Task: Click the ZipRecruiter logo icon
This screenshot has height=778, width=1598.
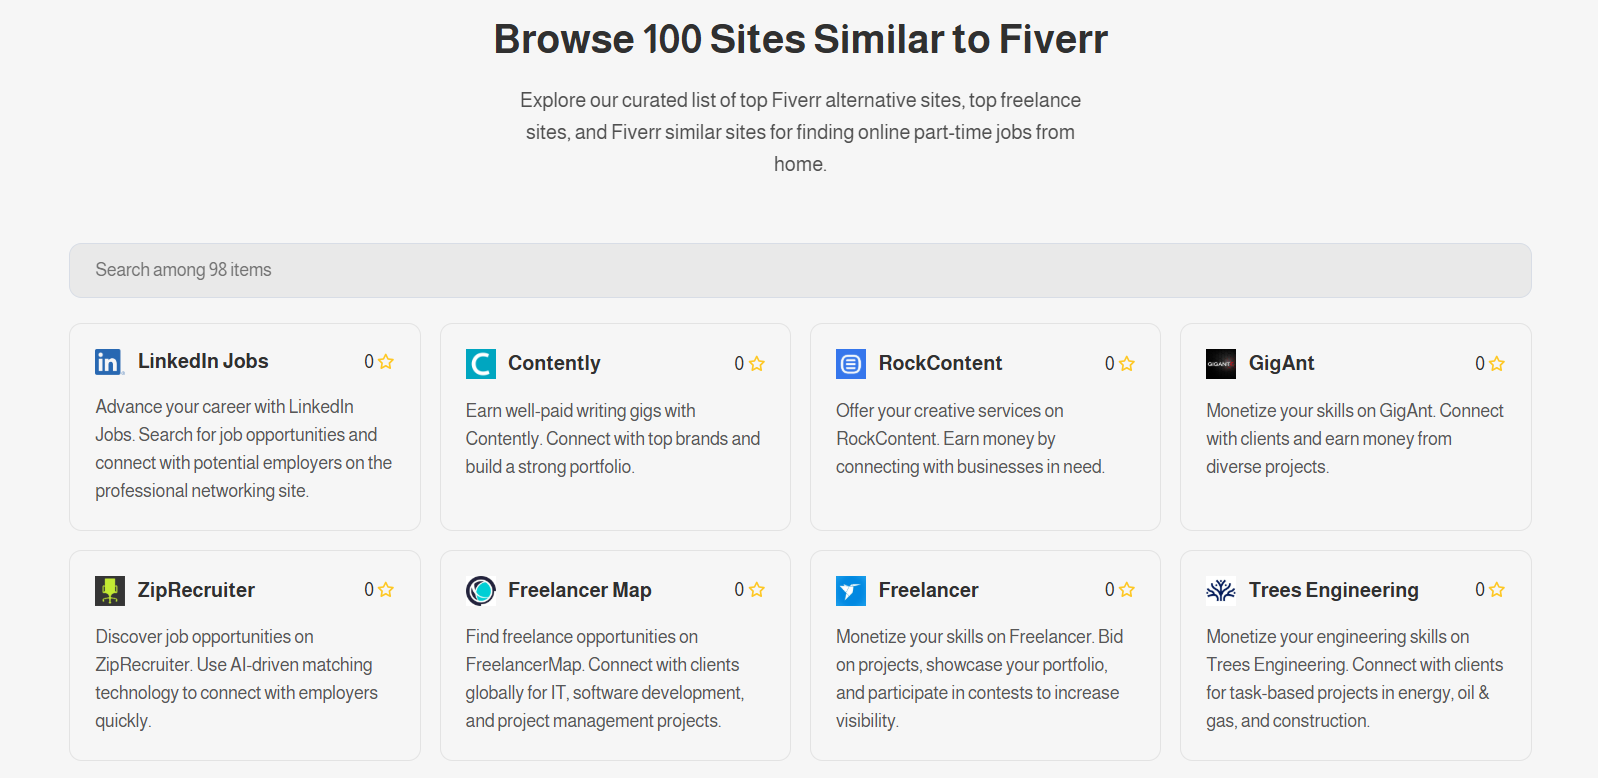Action: [x=110, y=591]
